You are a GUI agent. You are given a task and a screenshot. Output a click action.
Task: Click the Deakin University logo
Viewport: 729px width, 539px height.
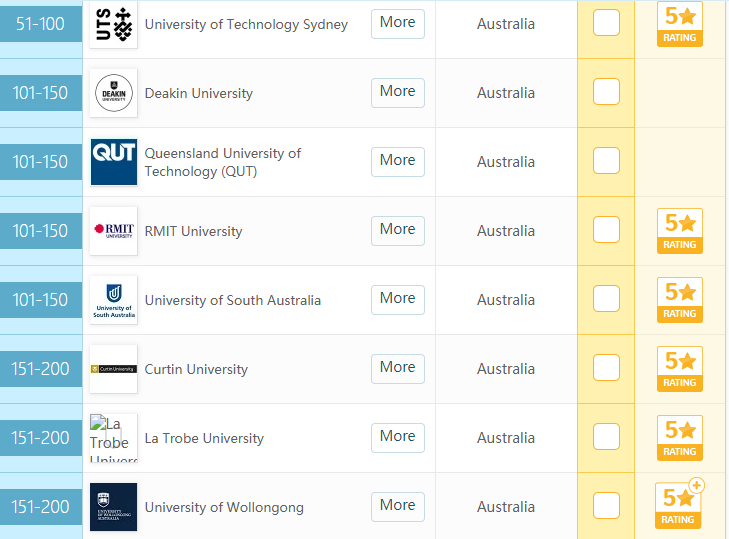[113, 93]
